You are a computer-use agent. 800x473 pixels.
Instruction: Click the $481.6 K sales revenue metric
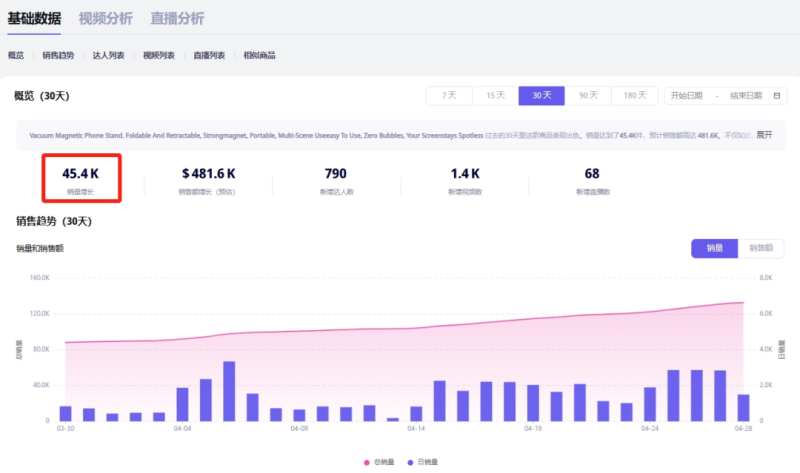point(208,178)
